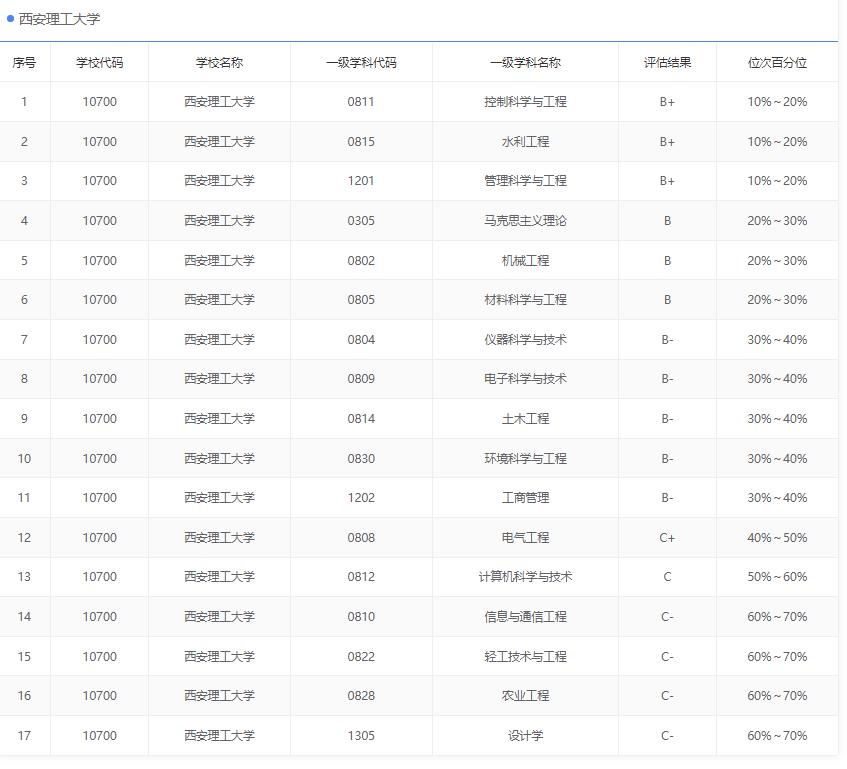Viewport: 847px width, 769px height.
Task: Click the 评估结果 column header
Action: (x=666, y=61)
